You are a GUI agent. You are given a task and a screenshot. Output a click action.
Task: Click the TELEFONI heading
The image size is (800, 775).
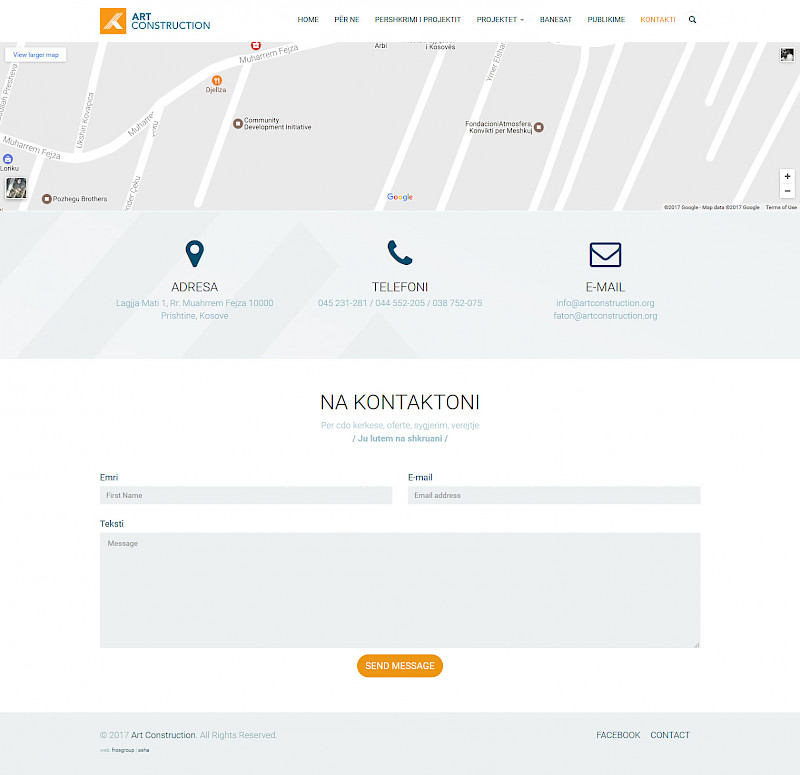tap(400, 287)
